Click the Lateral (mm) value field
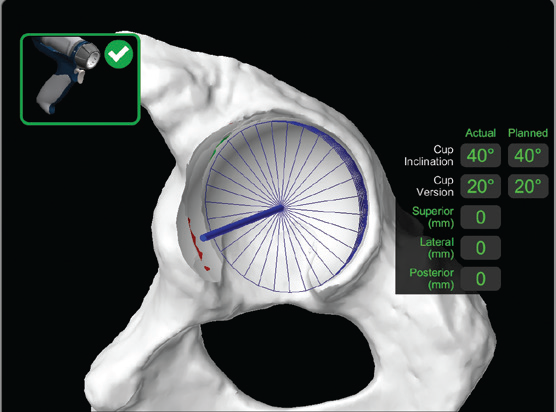Viewport: 556px width, 412px height. point(480,247)
